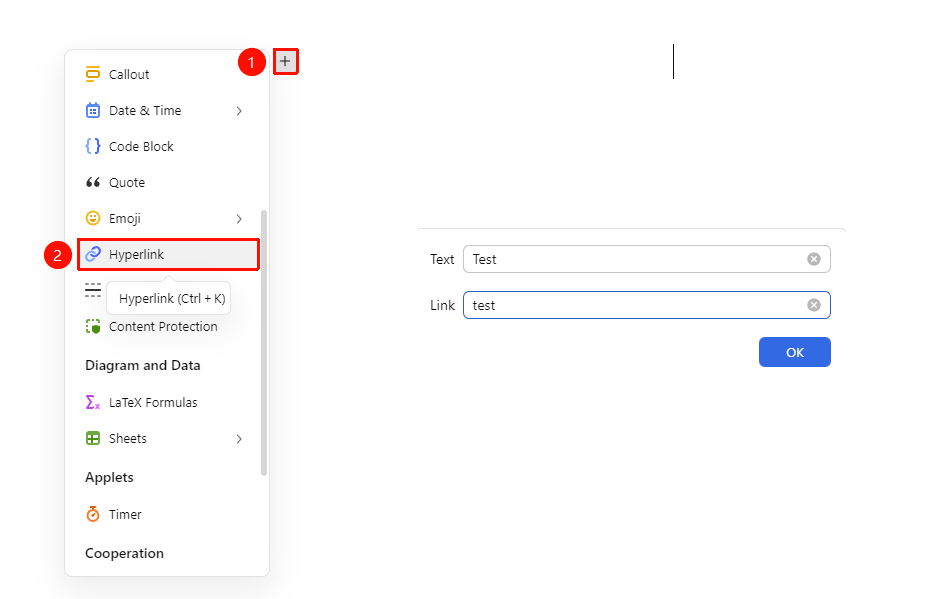Click the 'Applets' section heading
Image resolution: width=930 pixels, height=599 pixels.
tap(109, 477)
